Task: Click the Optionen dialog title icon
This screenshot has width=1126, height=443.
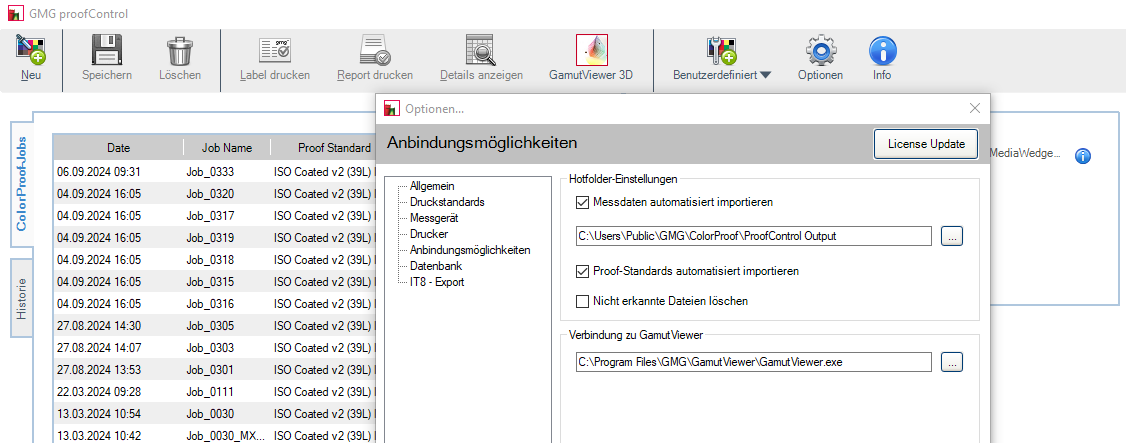Action: [x=391, y=108]
